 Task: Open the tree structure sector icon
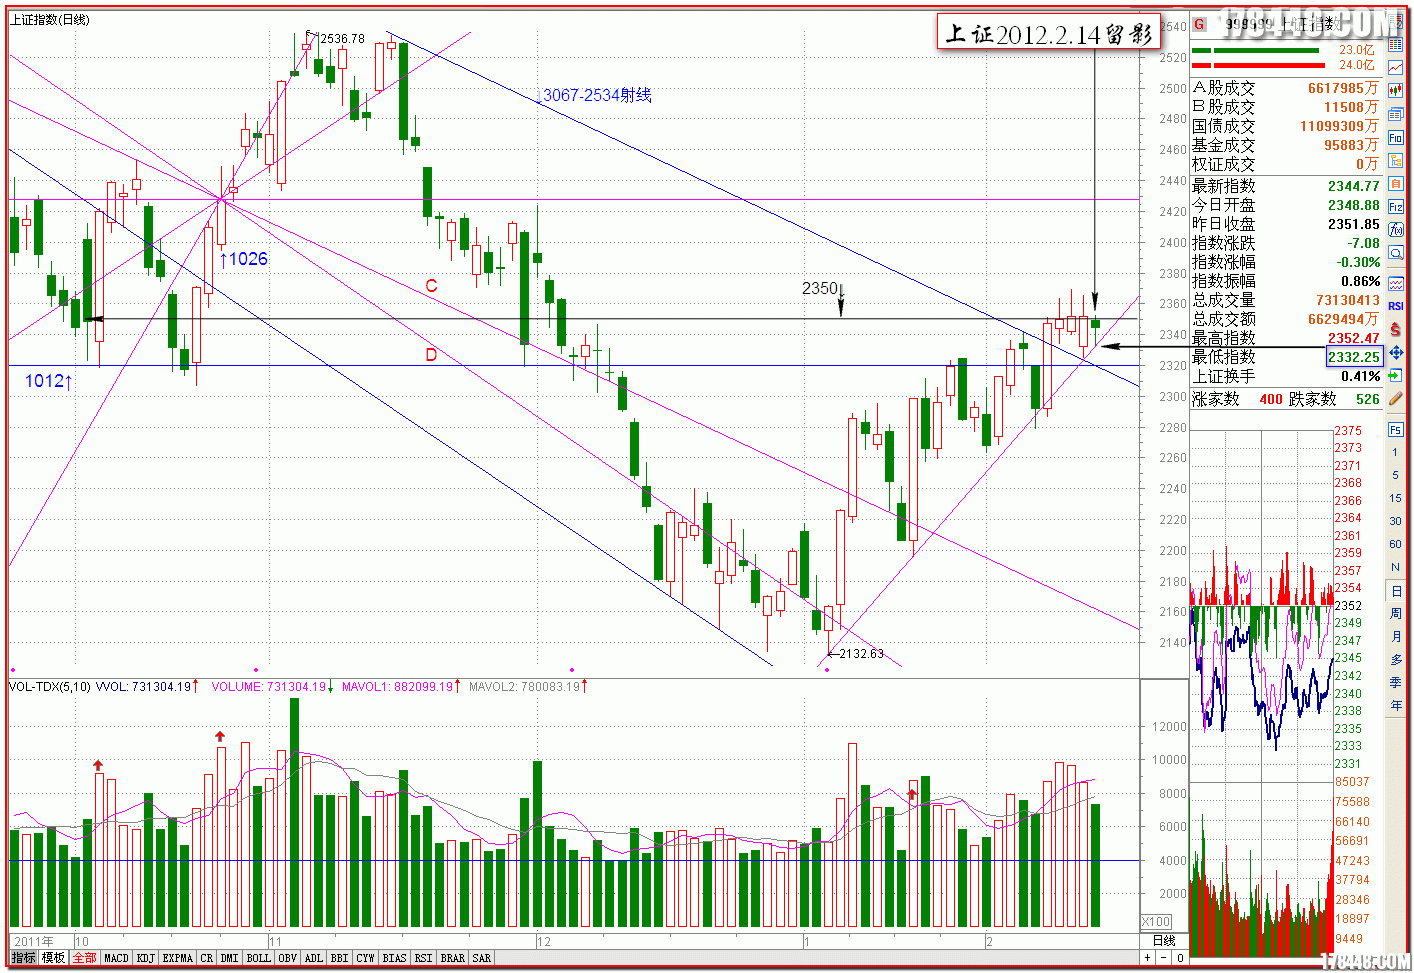tap(1396, 160)
